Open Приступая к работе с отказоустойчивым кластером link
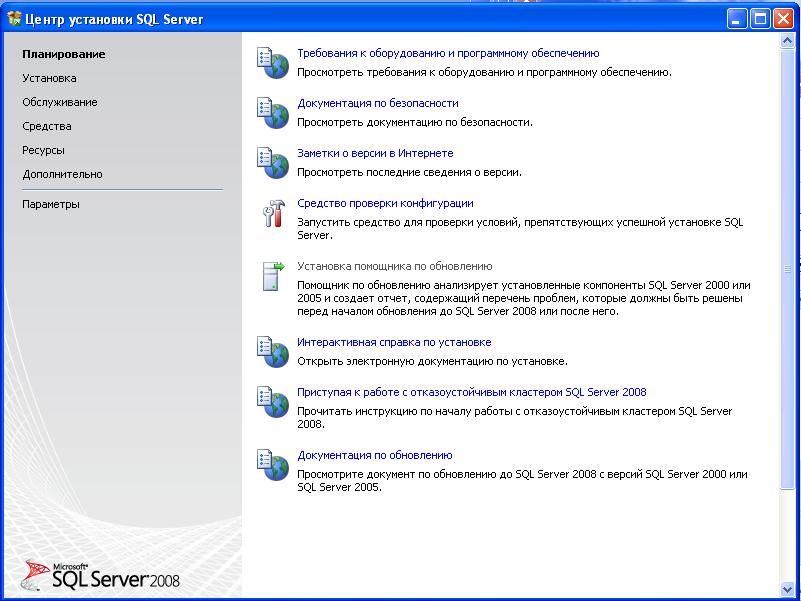This screenshot has height=601, width=801. tap(472, 392)
